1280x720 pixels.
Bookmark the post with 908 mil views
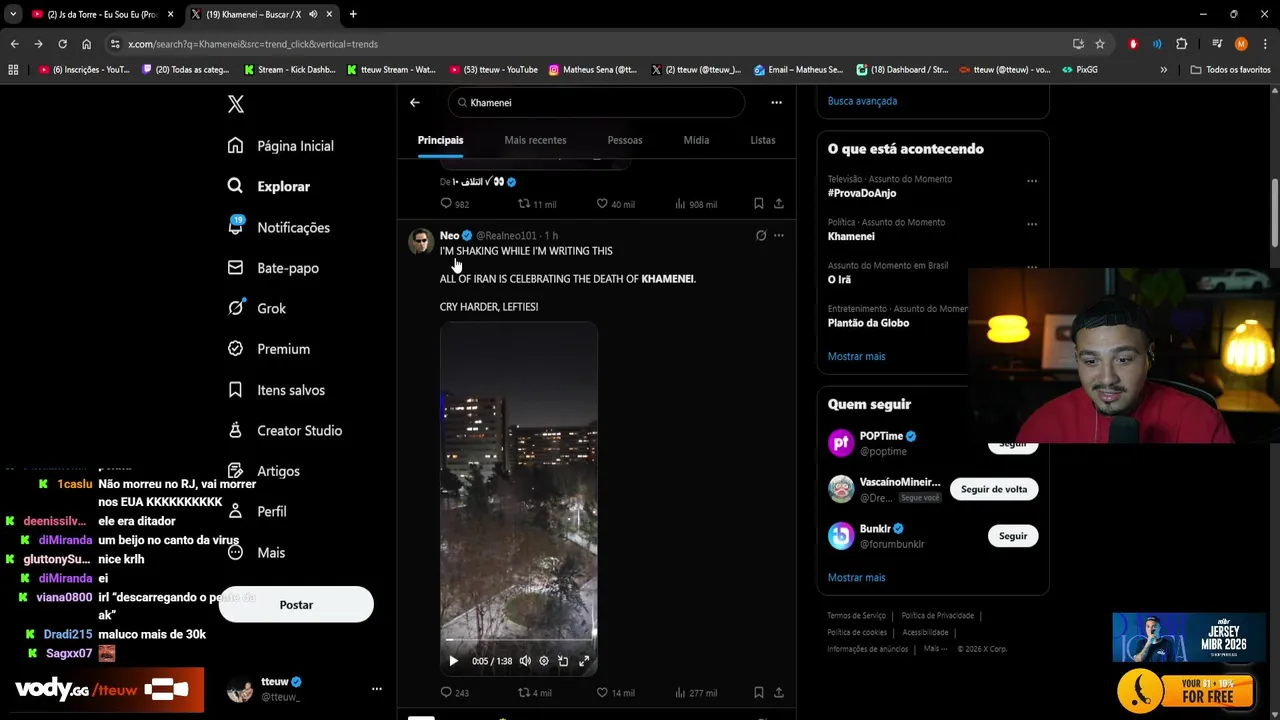[759, 204]
